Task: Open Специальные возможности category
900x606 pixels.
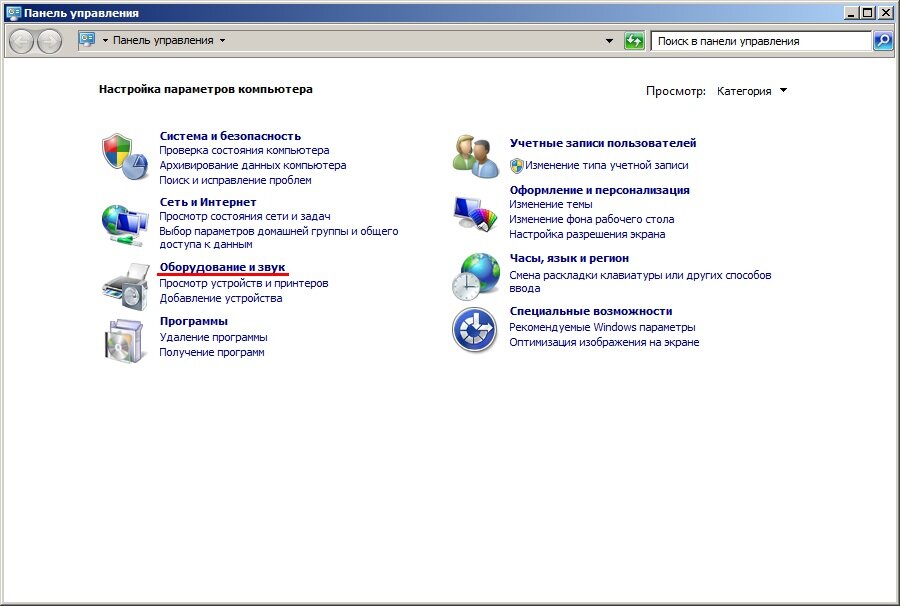Action: coord(591,311)
